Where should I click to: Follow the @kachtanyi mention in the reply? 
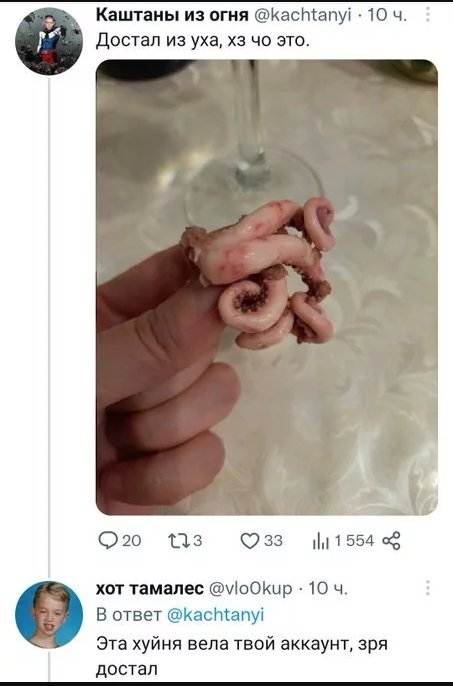pos(216,615)
